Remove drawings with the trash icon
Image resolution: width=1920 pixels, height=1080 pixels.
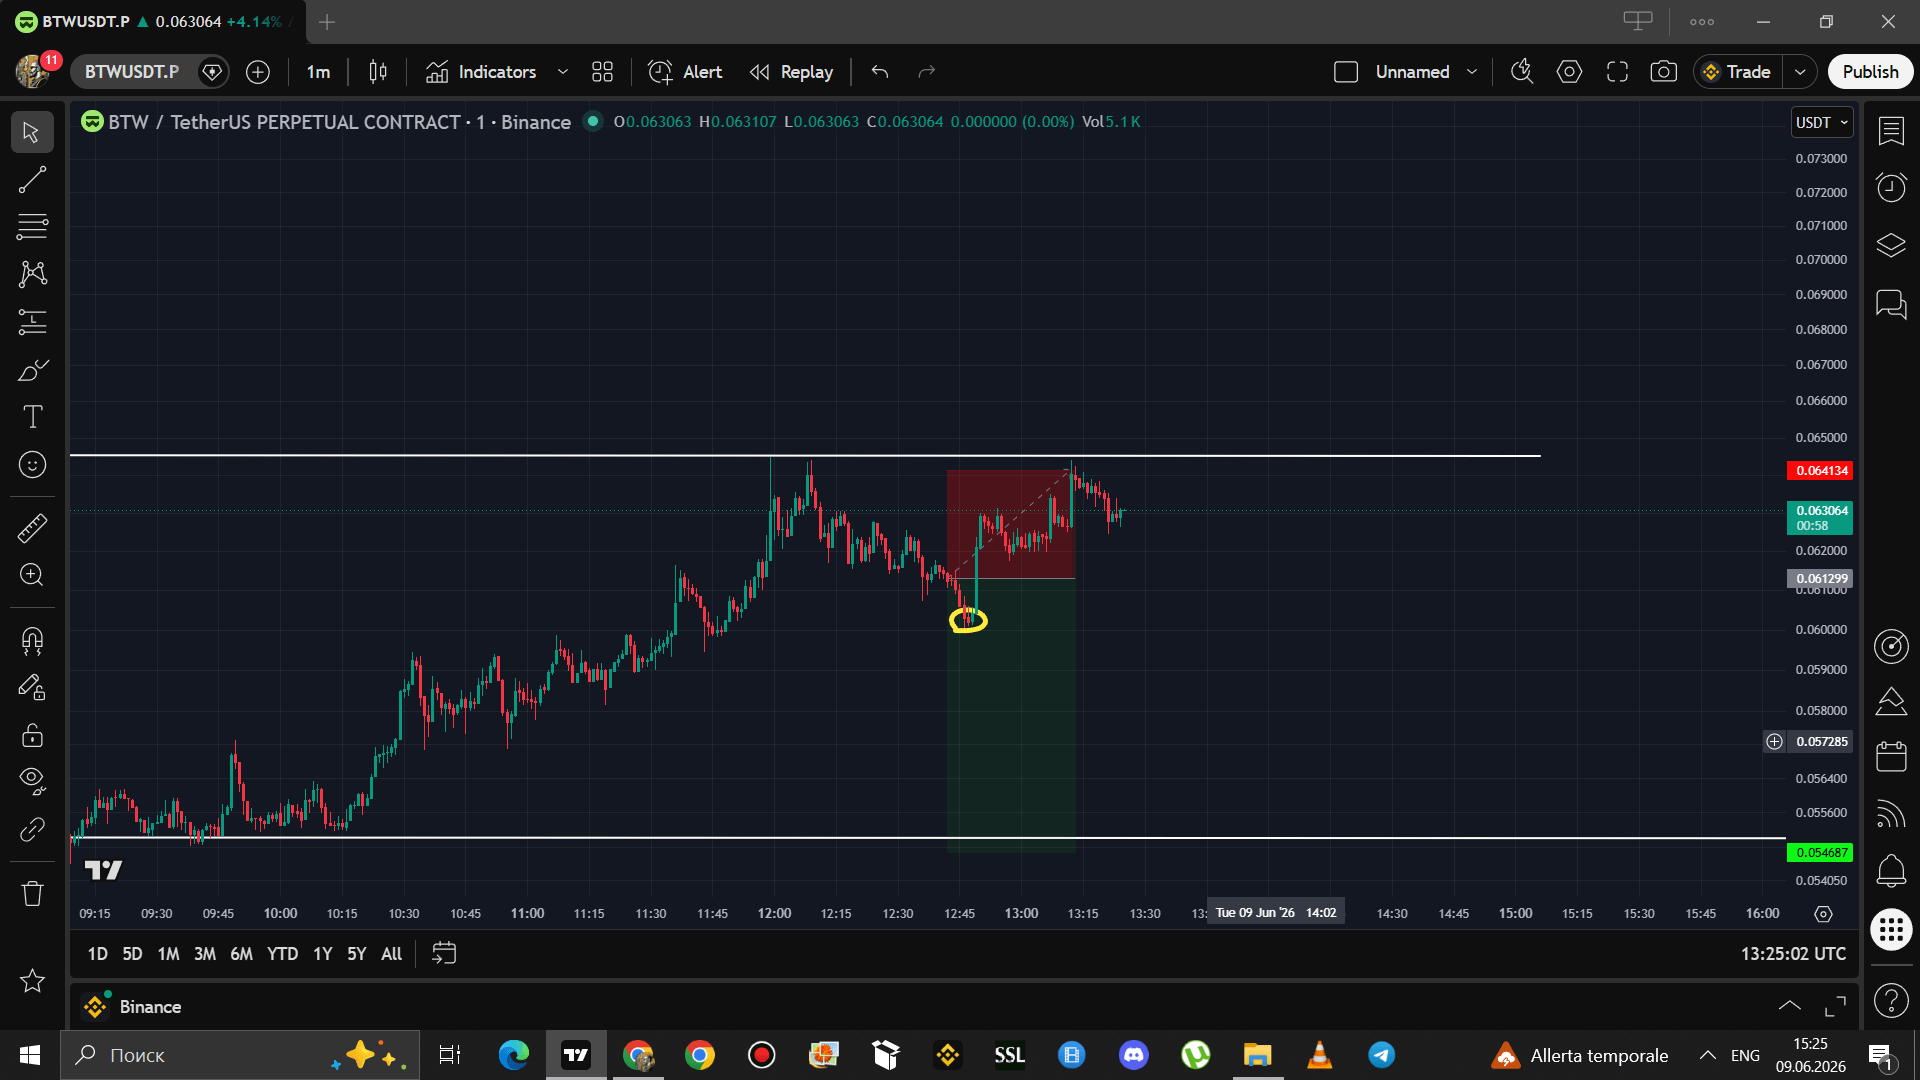click(x=32, y=893)
